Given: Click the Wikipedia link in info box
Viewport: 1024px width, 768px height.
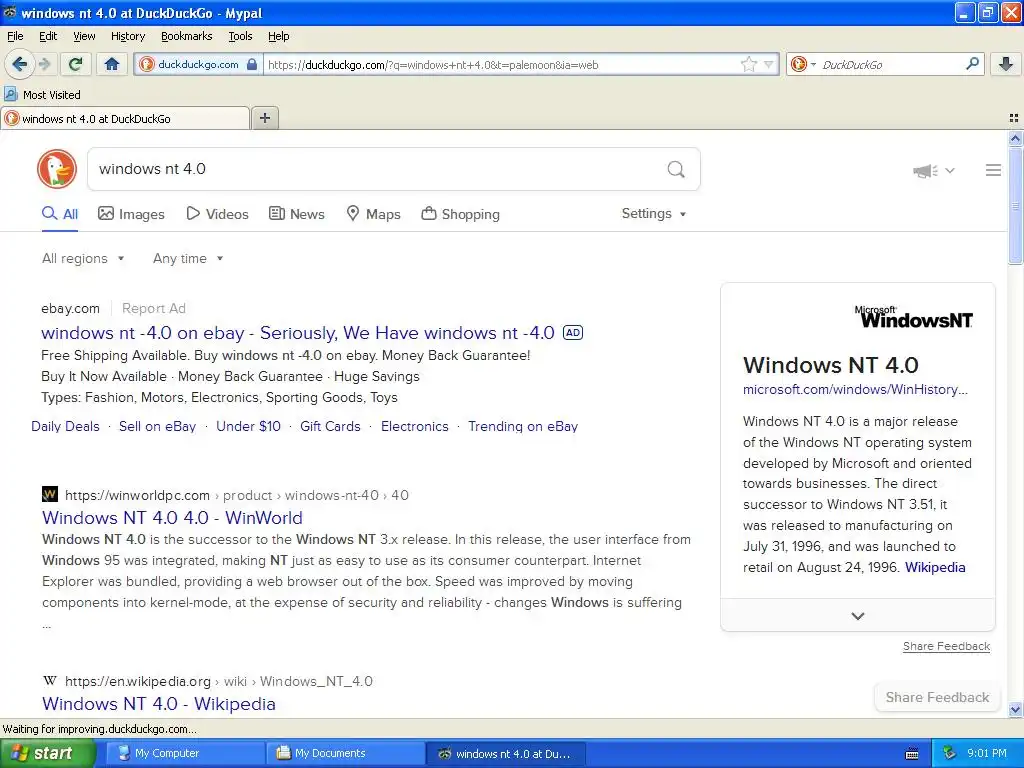Looking at the screenshot, I should 935,567.
